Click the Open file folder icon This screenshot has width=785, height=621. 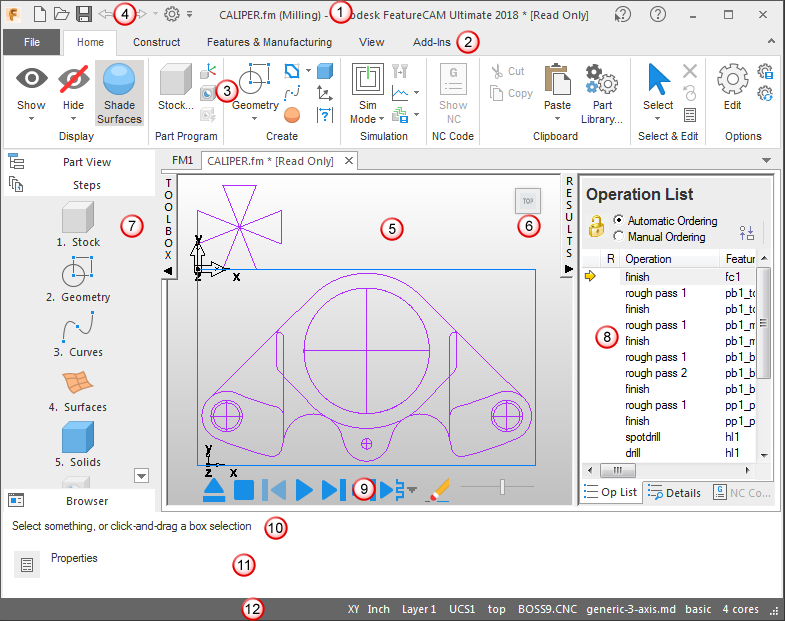point(62,14)
